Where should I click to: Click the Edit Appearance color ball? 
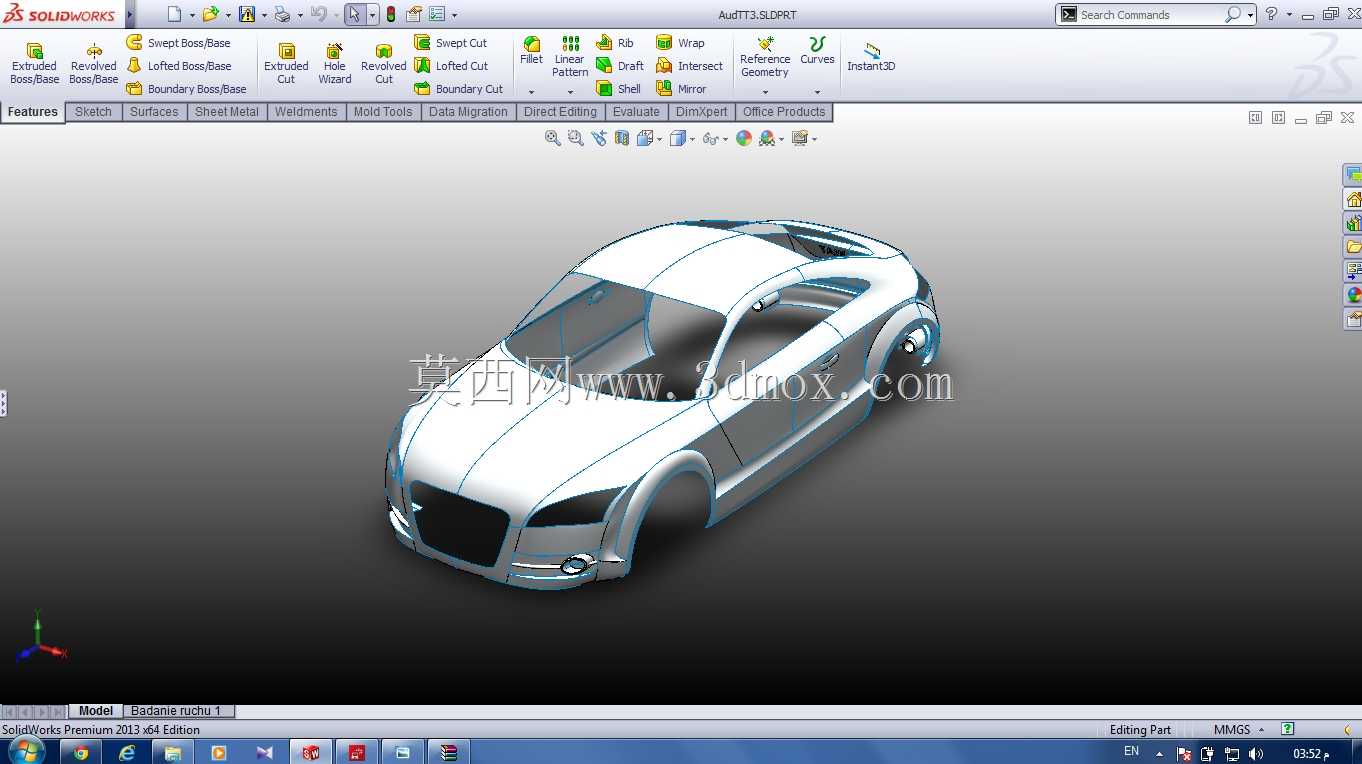click(744, 139)
